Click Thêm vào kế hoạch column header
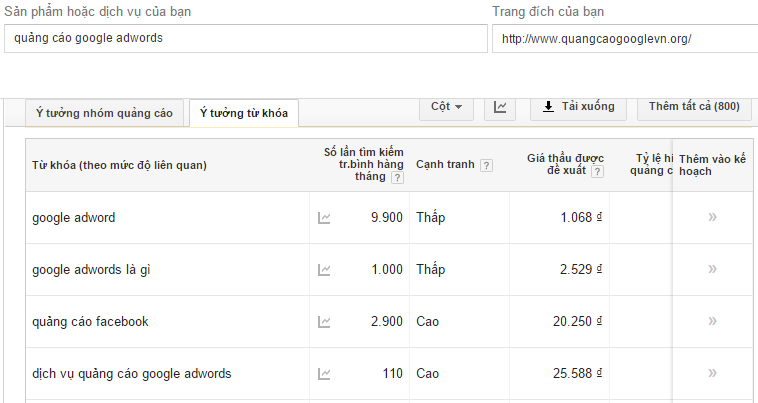The height and width of the screenshot is (403, 758). (713, 165)
